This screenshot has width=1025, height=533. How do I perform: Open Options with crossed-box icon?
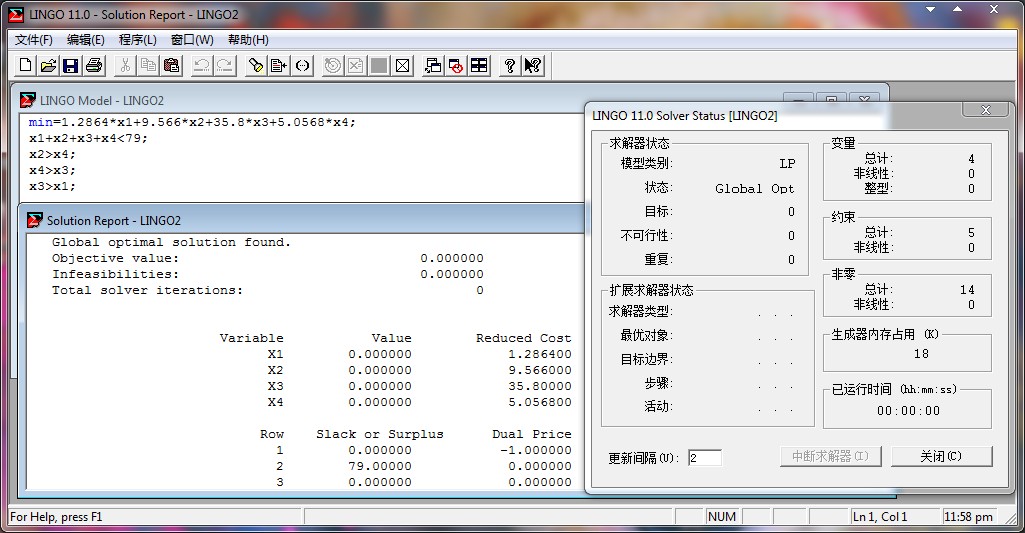click(x=403, y=65)
